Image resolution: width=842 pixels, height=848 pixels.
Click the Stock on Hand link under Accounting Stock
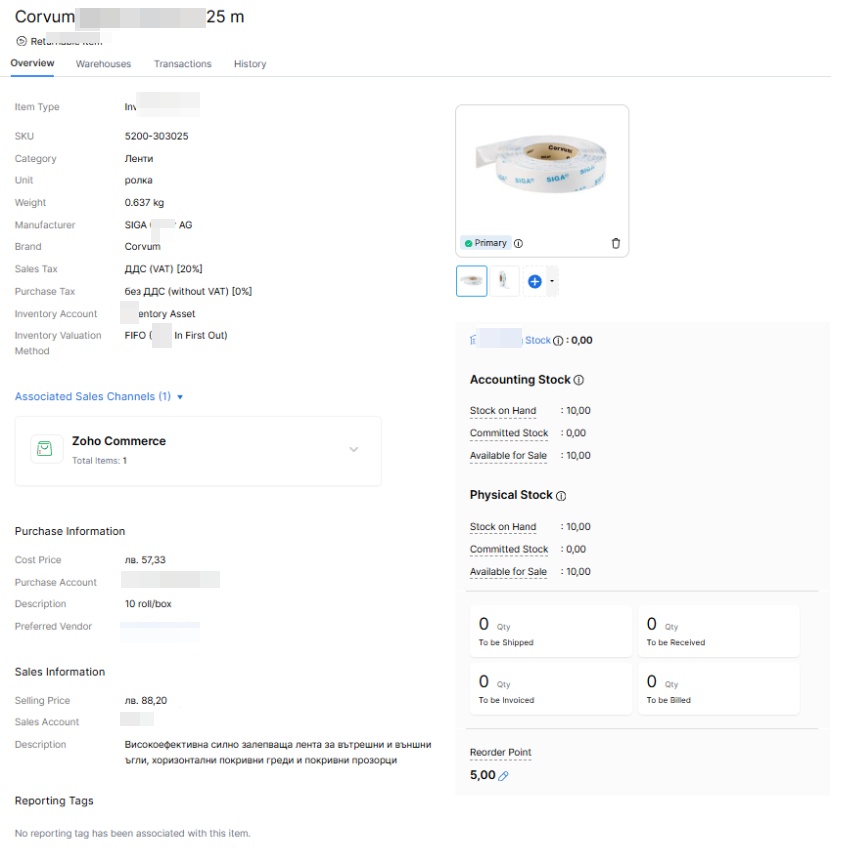(504, 410)
